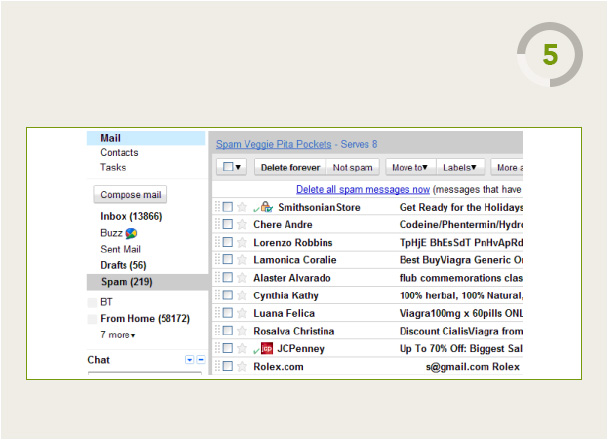608x440 pixels.
Task: Tick the Alaster Alvarado message checkbox
Action: (x=228, y=278)
